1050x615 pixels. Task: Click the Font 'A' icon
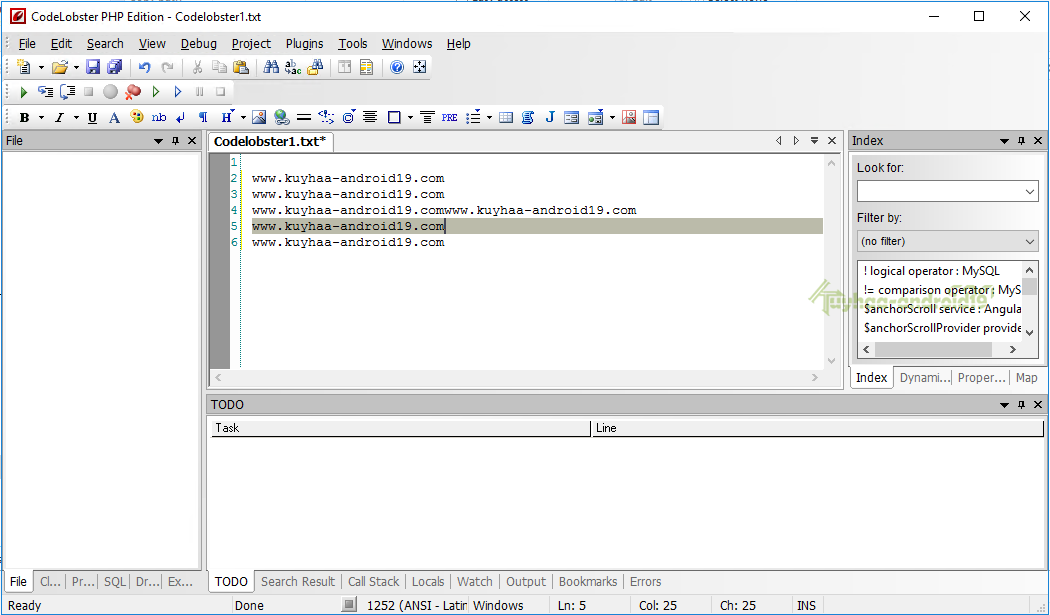point(115,118)
